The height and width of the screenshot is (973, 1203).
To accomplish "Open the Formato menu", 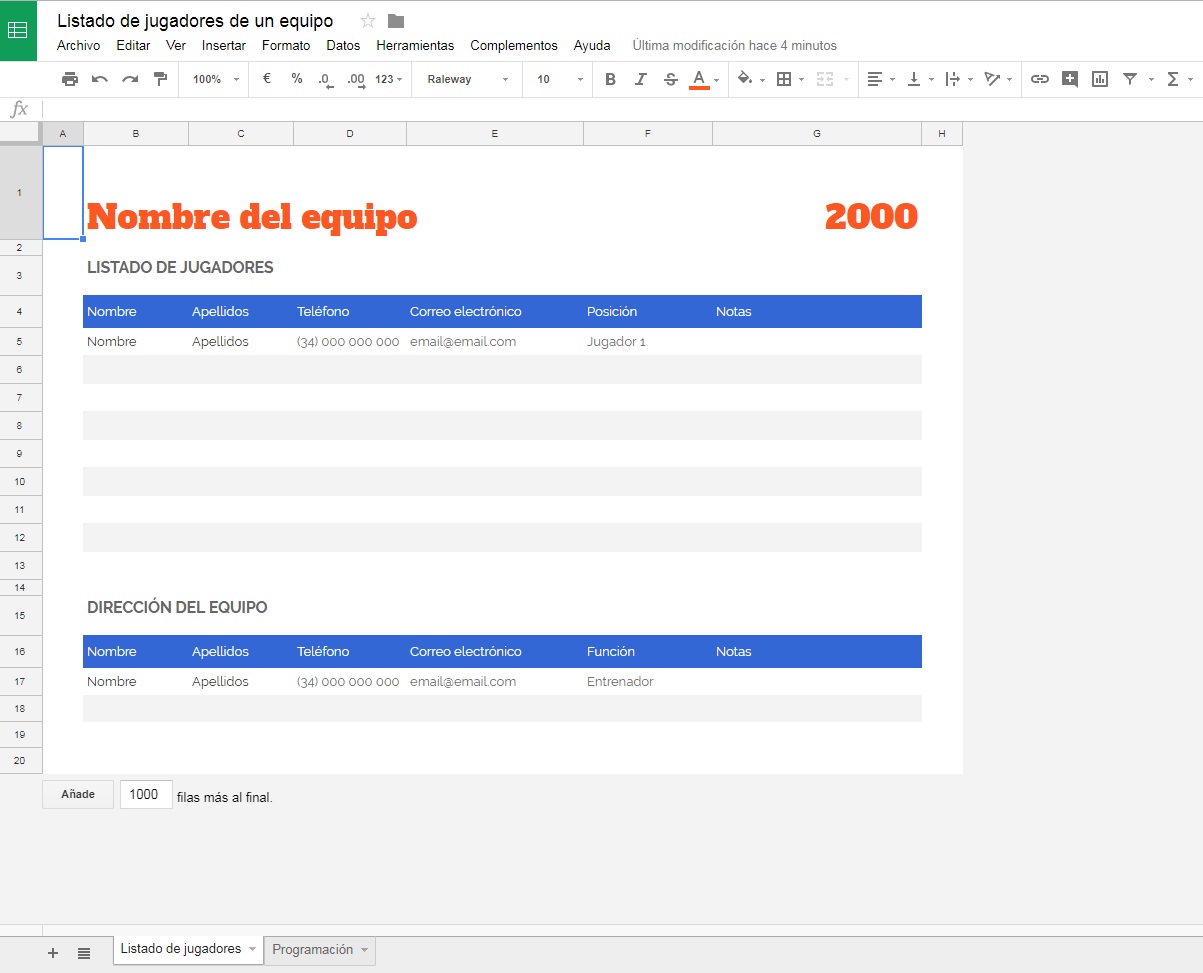I will coord(286,45).
